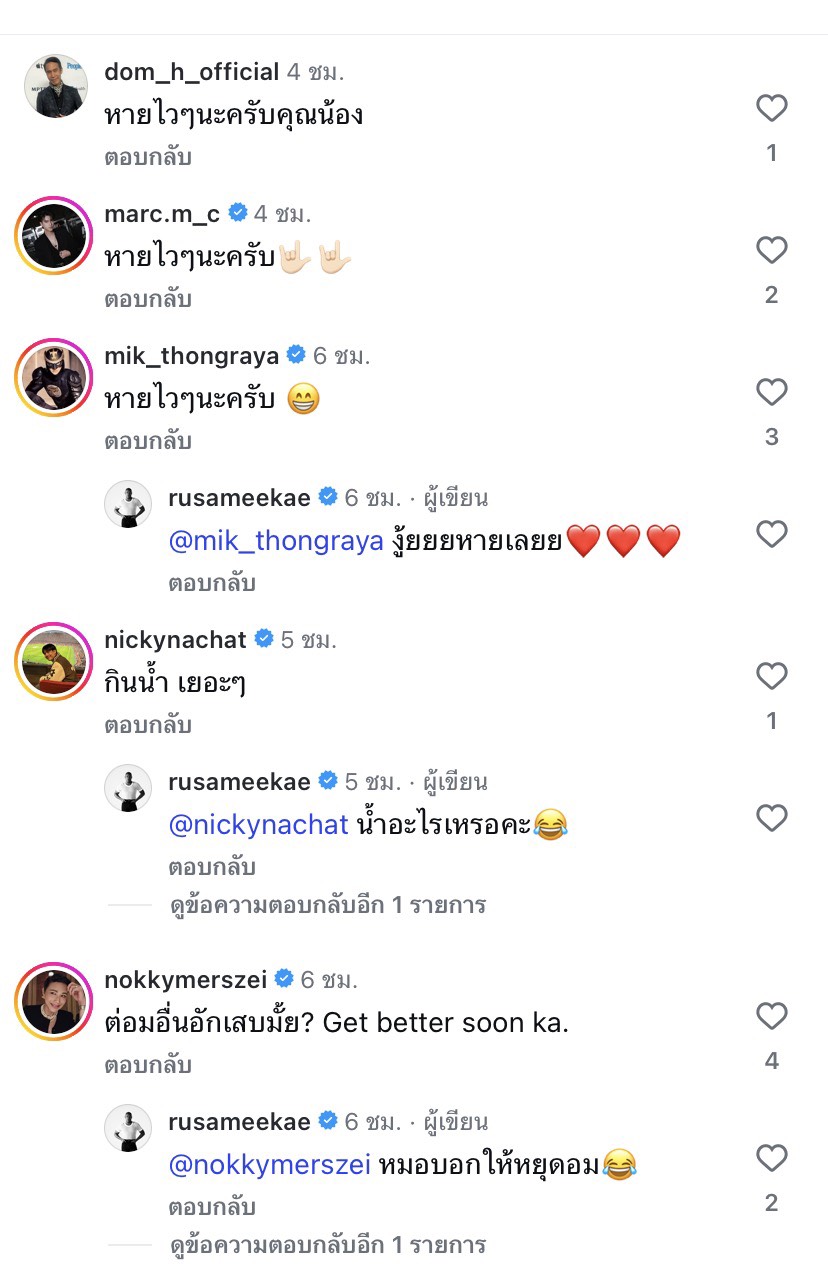
Task: Heart rusameekae's reply to nokkymerszei
Action: [771, 1159]
